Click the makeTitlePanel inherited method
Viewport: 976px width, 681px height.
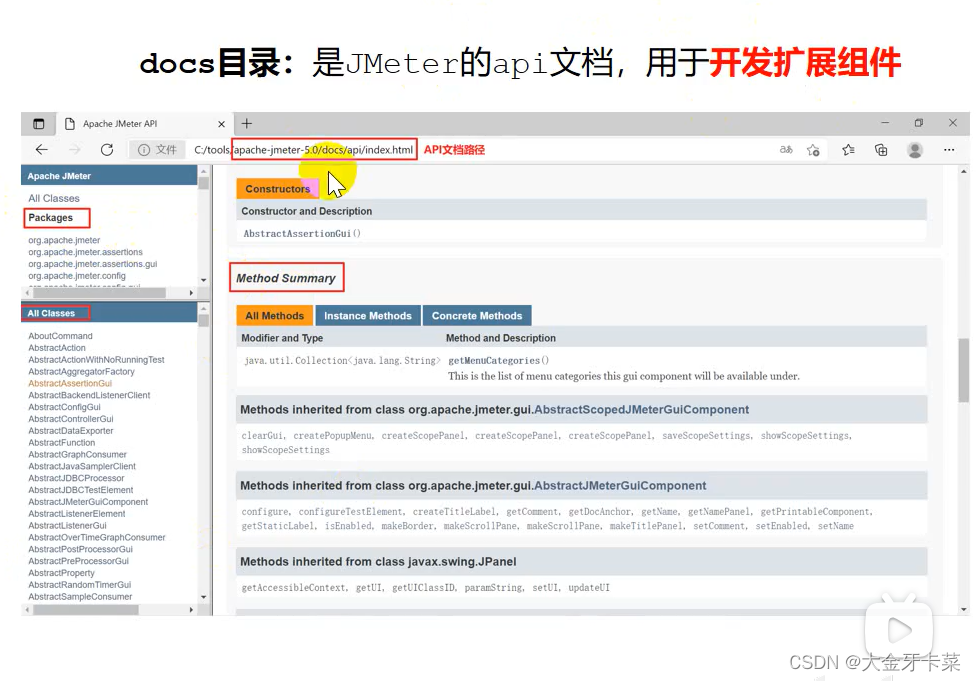(645, 526)
